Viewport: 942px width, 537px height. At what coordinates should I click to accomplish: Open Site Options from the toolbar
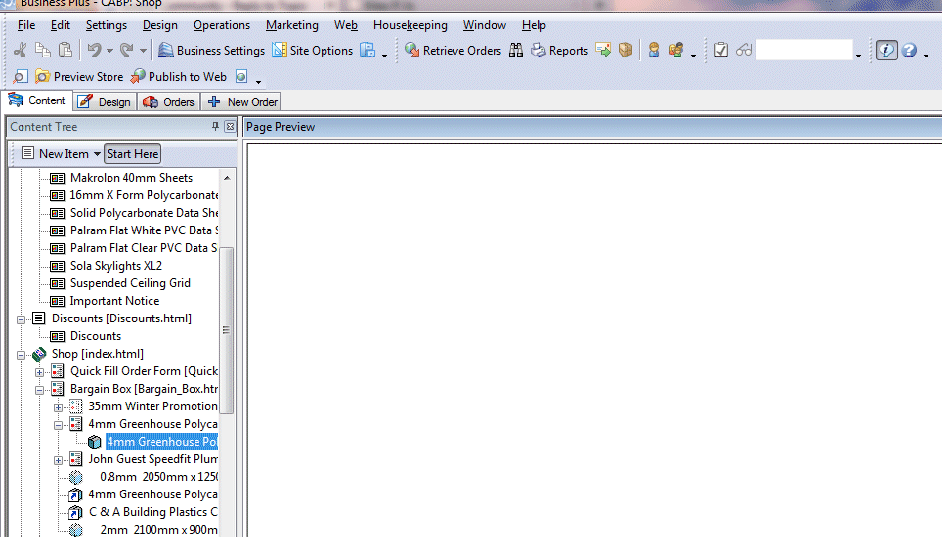(x=312, y=51)
